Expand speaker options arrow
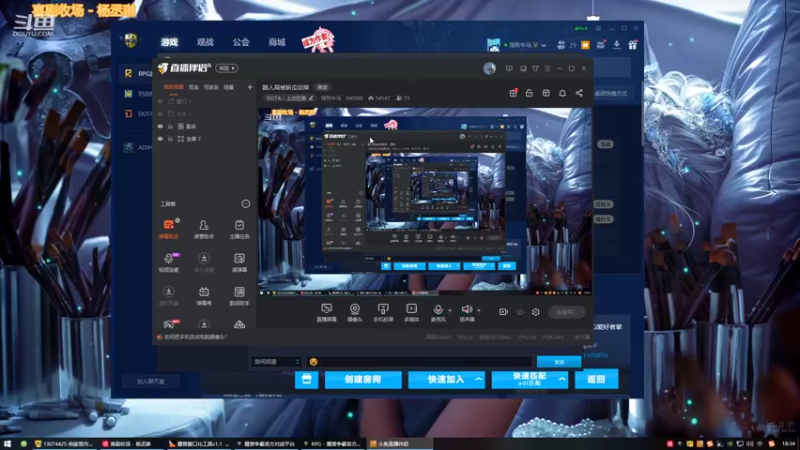 click(479, 310)
